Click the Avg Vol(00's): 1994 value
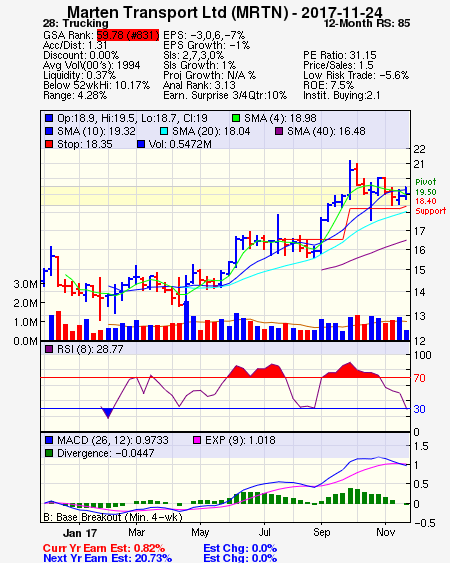 (x=92, y=65)
